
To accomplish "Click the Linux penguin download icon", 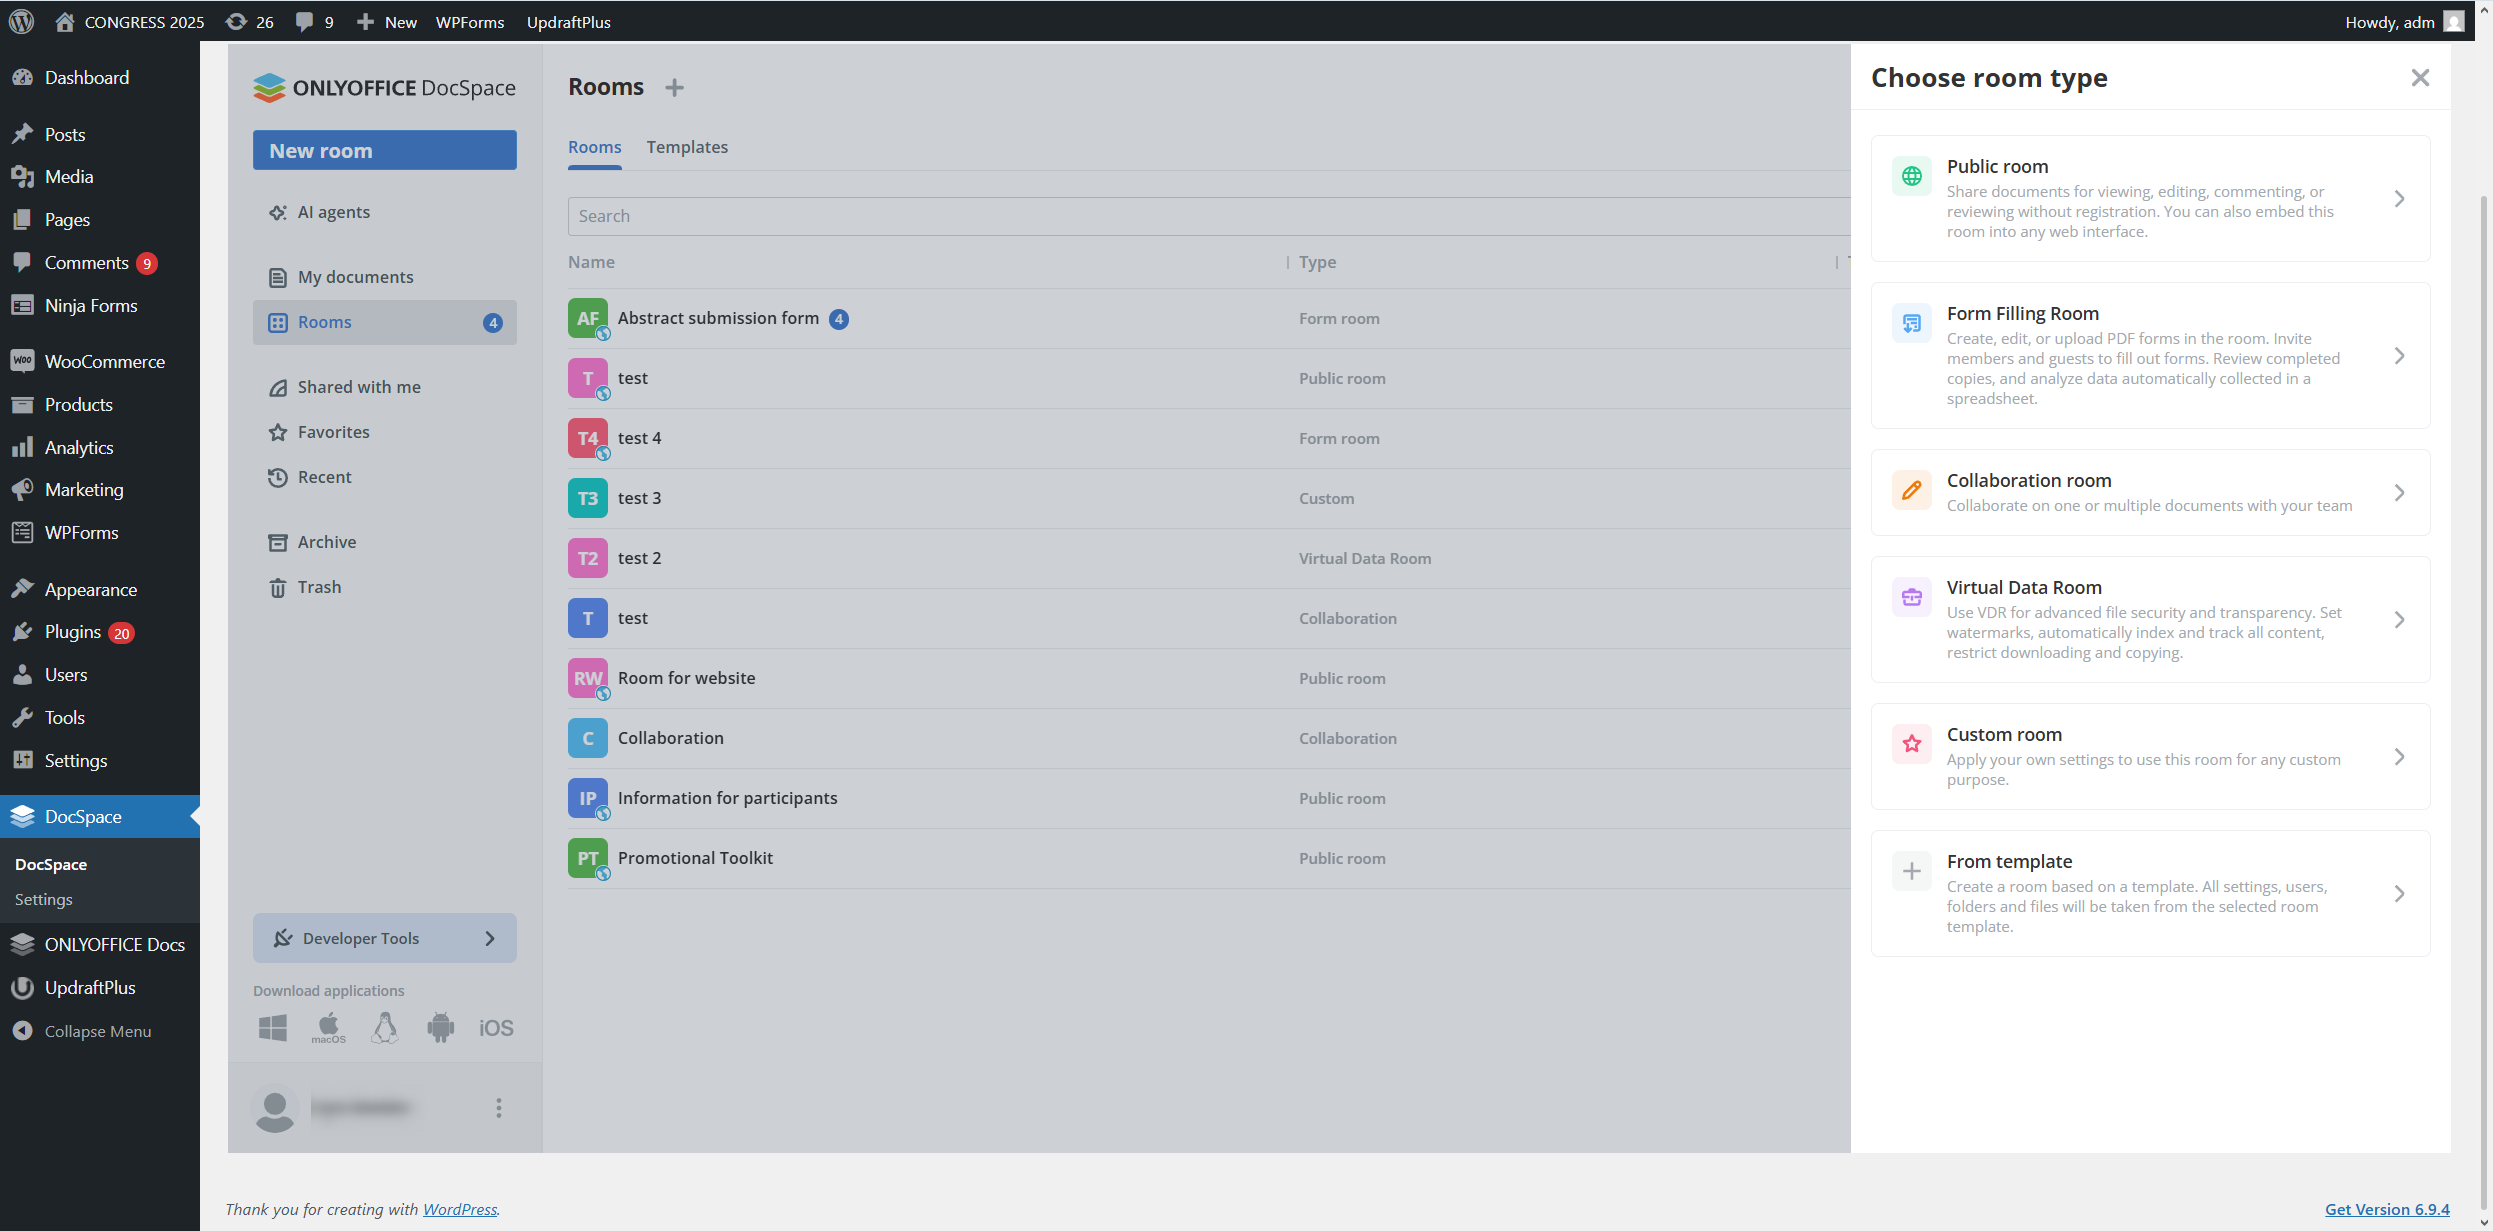I will 385,1027.
